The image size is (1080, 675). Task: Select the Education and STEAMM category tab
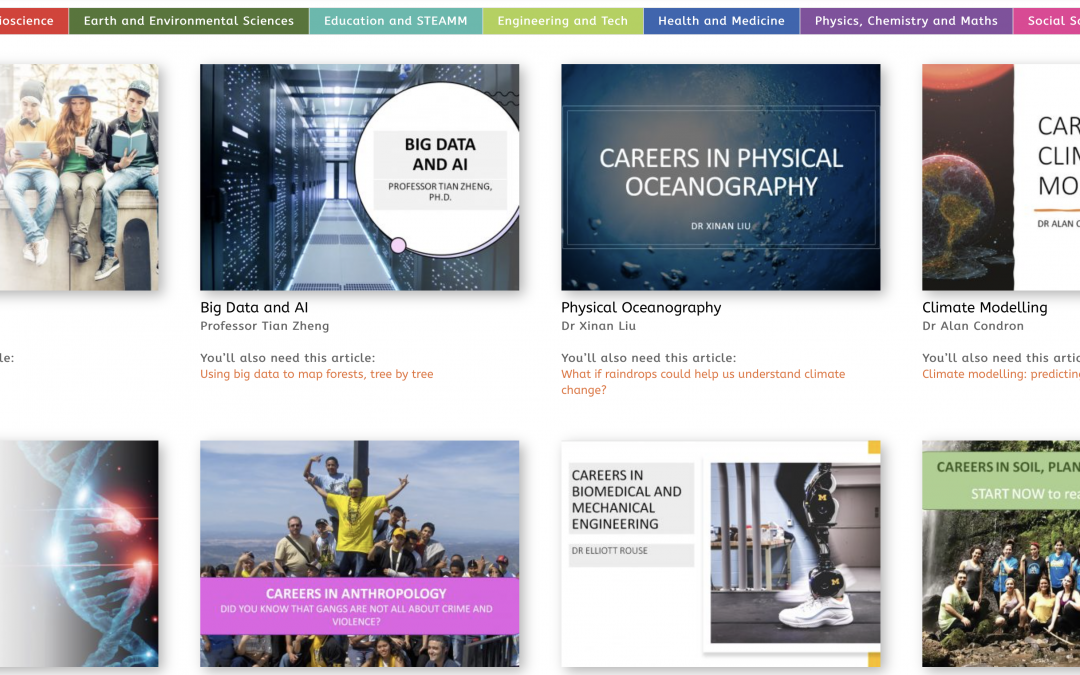[x=395, y=21]
